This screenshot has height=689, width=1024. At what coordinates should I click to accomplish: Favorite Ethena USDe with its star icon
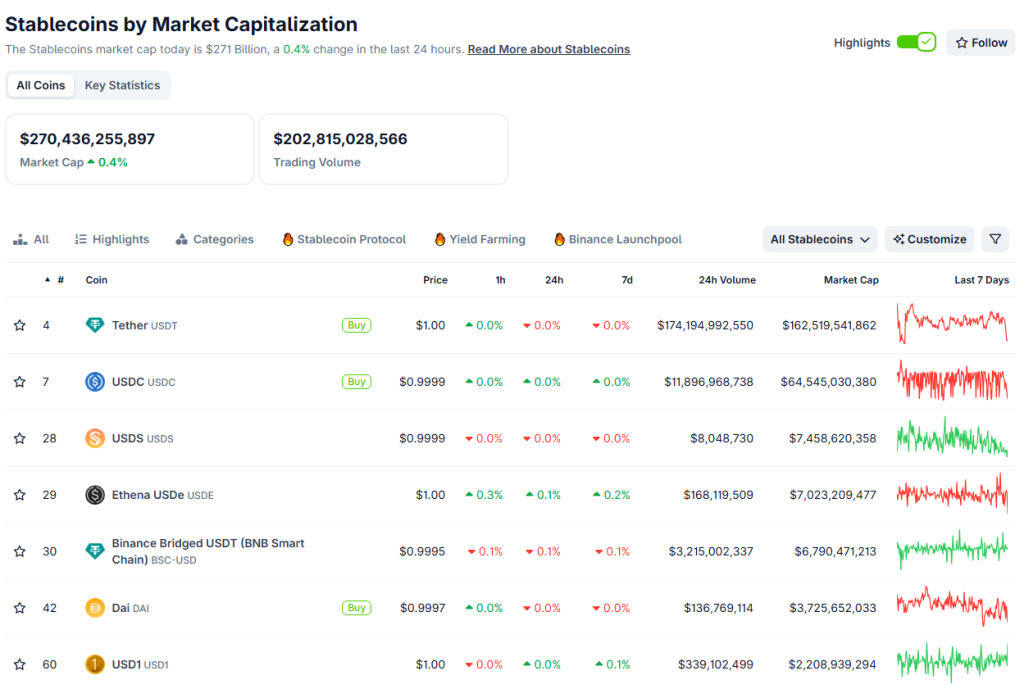click(x=20, y=495)
